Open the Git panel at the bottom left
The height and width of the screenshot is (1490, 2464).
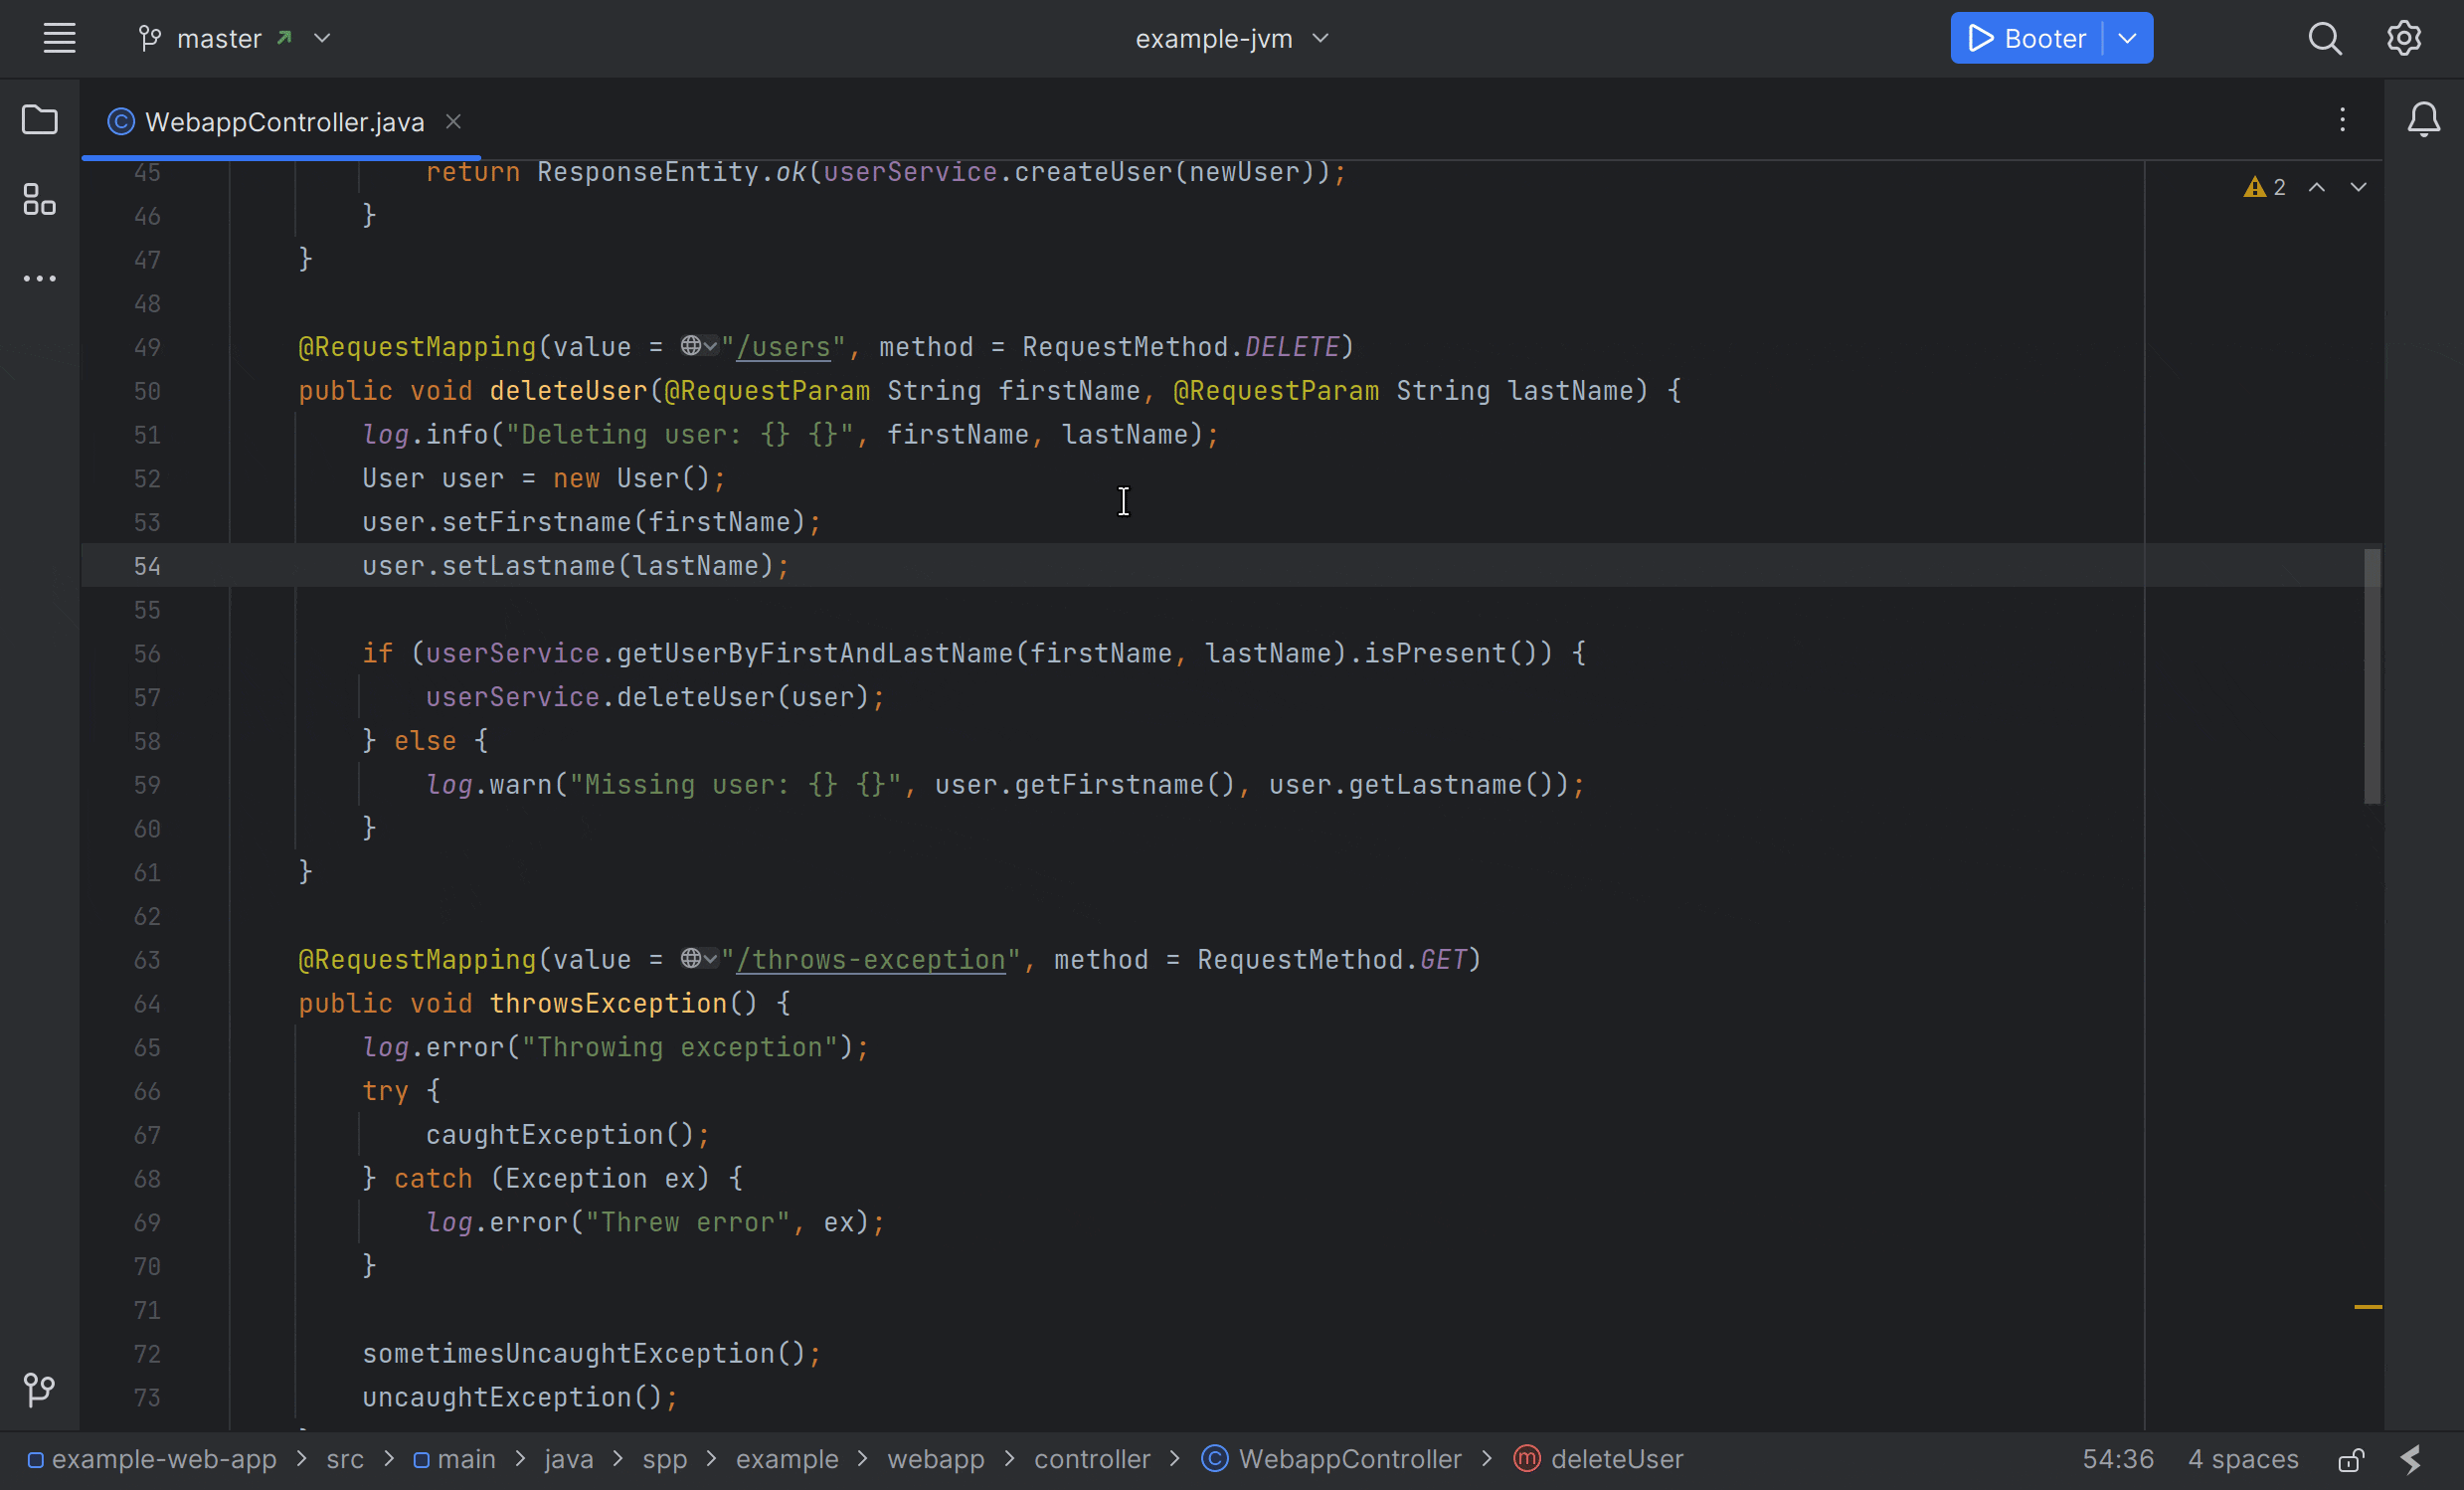[40, 1389]
